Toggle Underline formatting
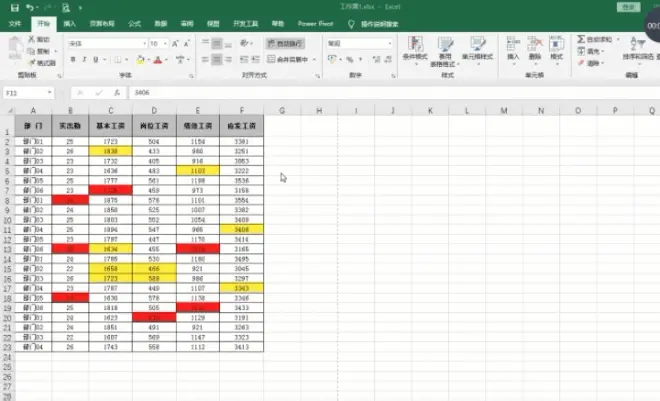This screenshot has height=401, width=660. 96,60
